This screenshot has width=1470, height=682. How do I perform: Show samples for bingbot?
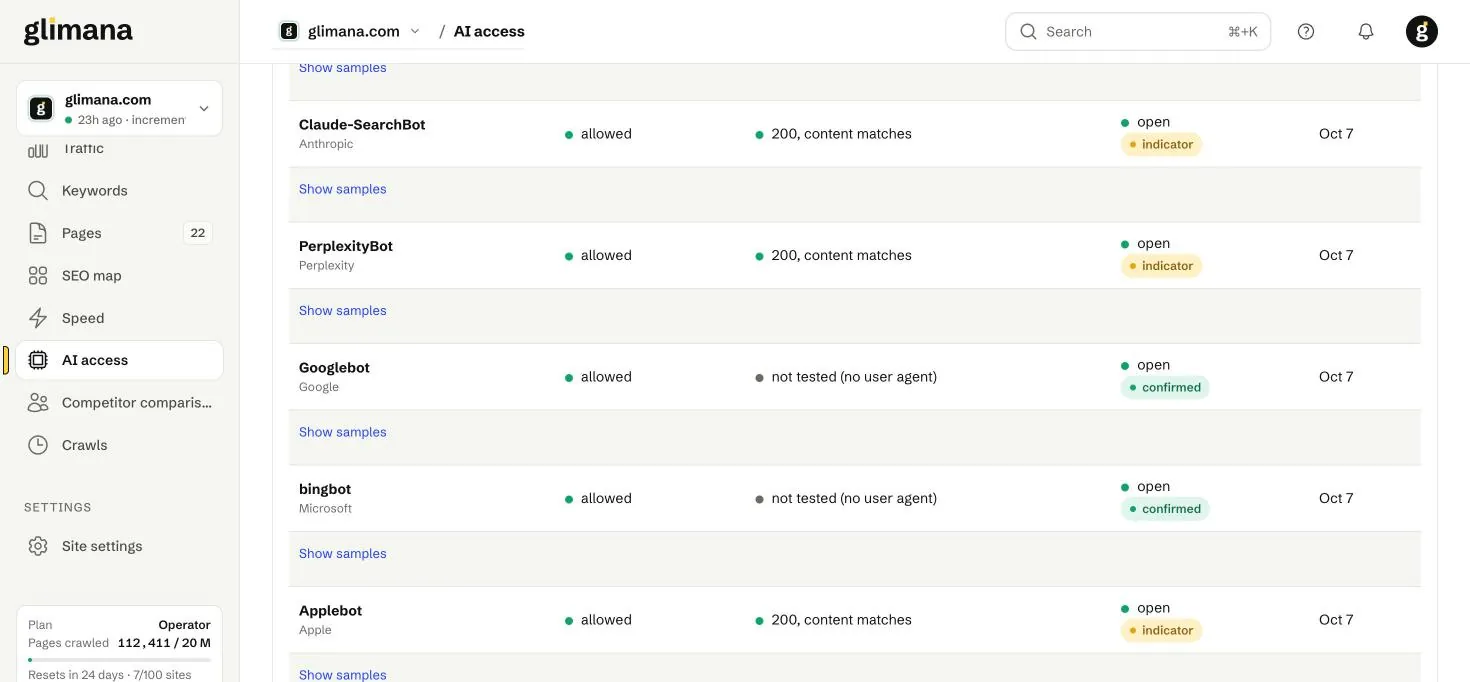click(343, 554)
